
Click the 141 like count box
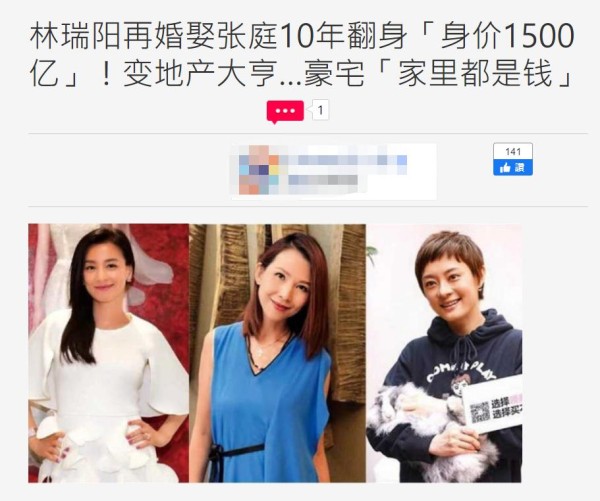512,151
